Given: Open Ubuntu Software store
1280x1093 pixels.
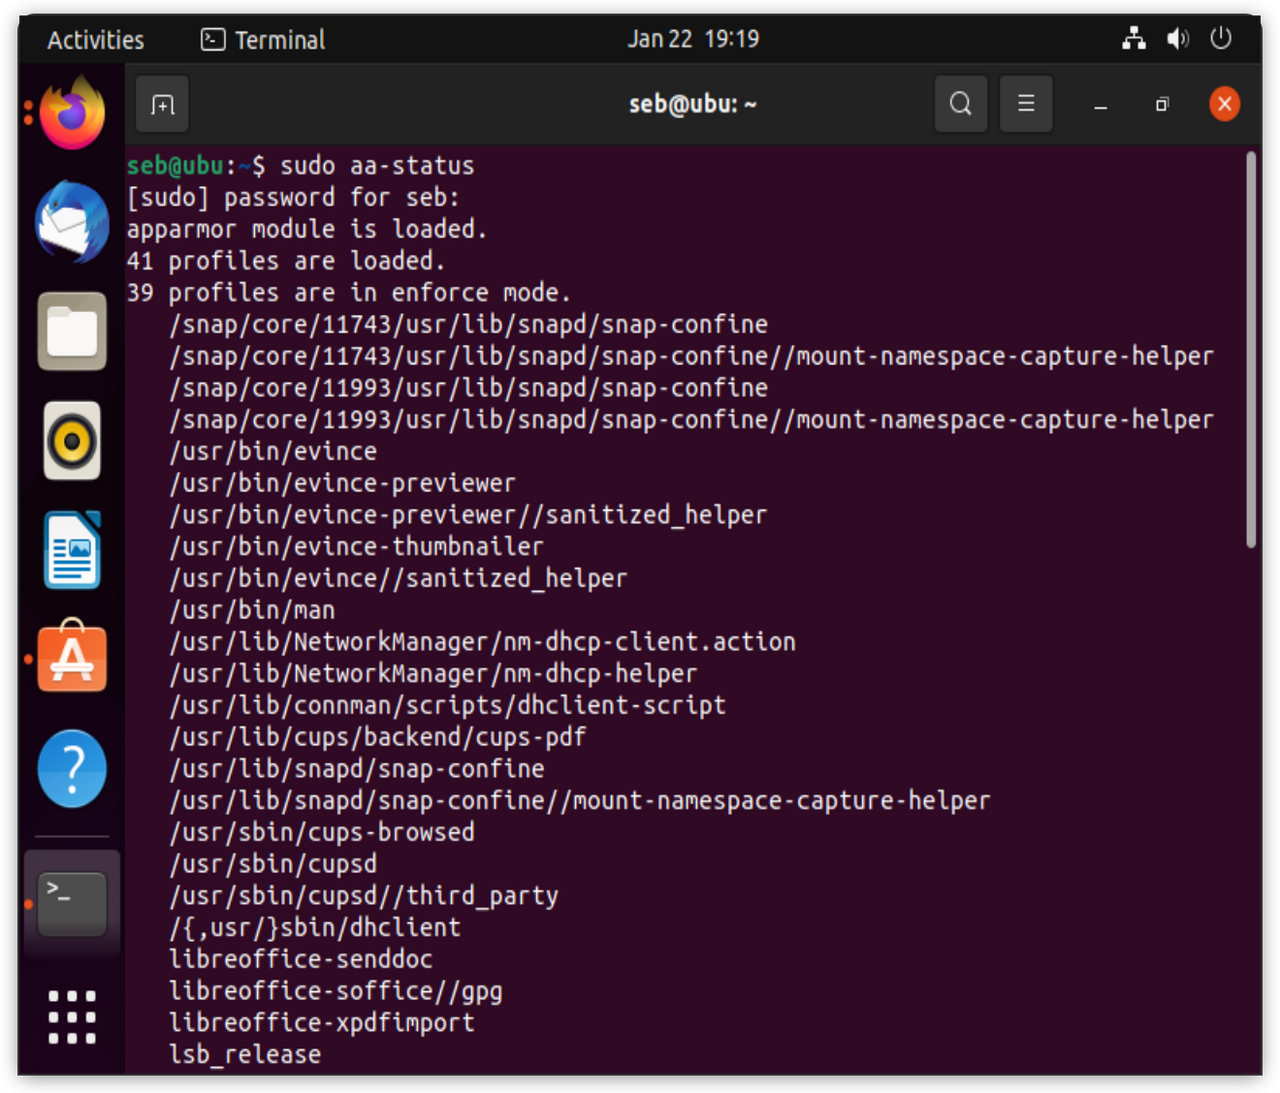Looking at the screenshot, I should [72, 658].
